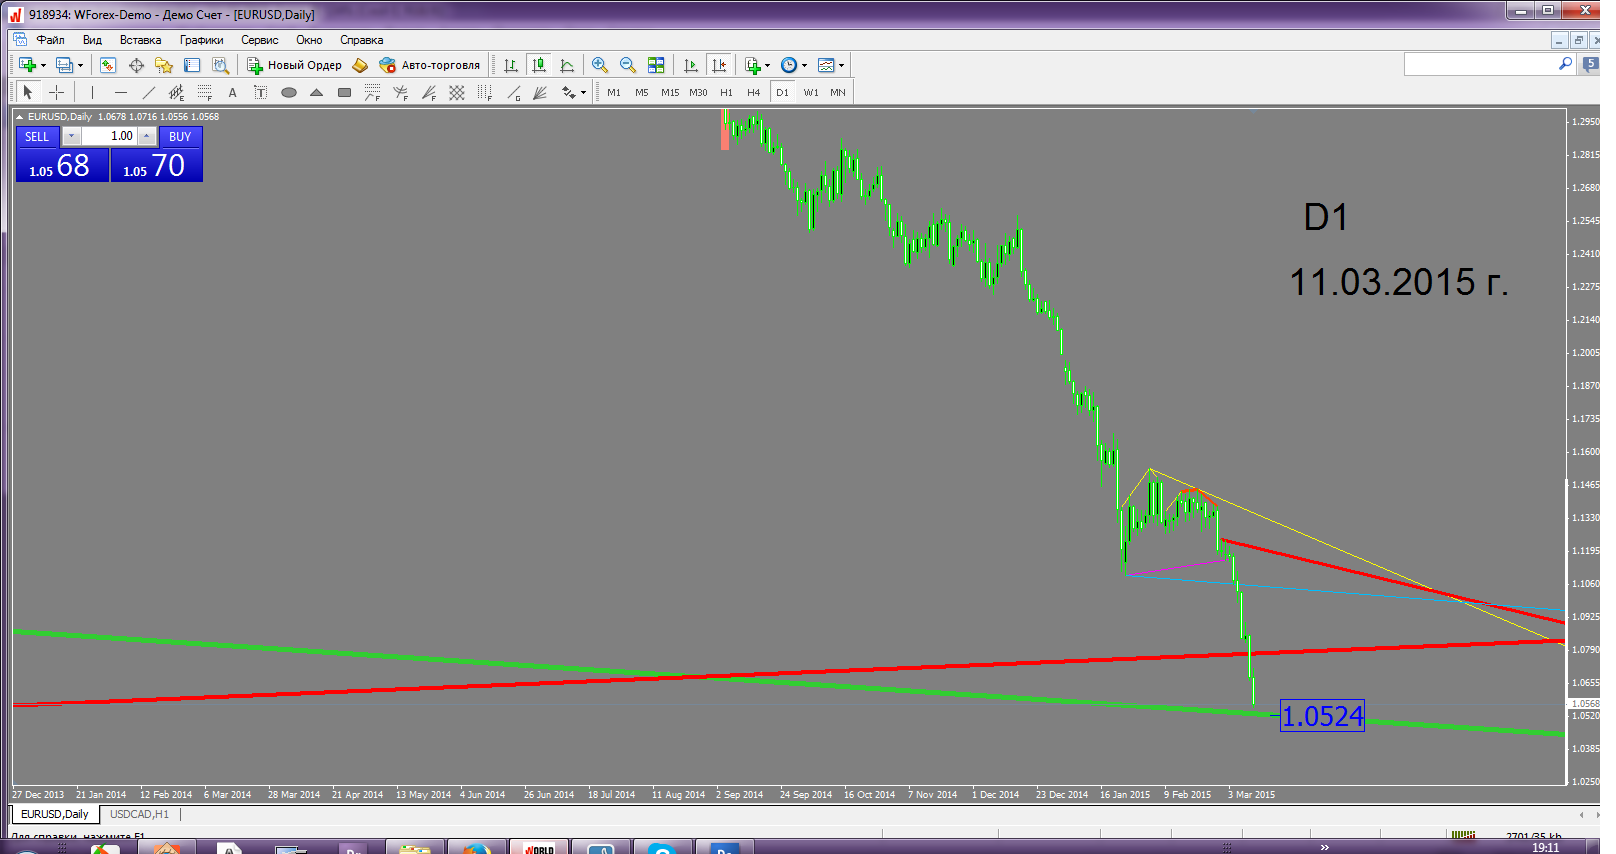Toggle chart auto scroll

691,65
